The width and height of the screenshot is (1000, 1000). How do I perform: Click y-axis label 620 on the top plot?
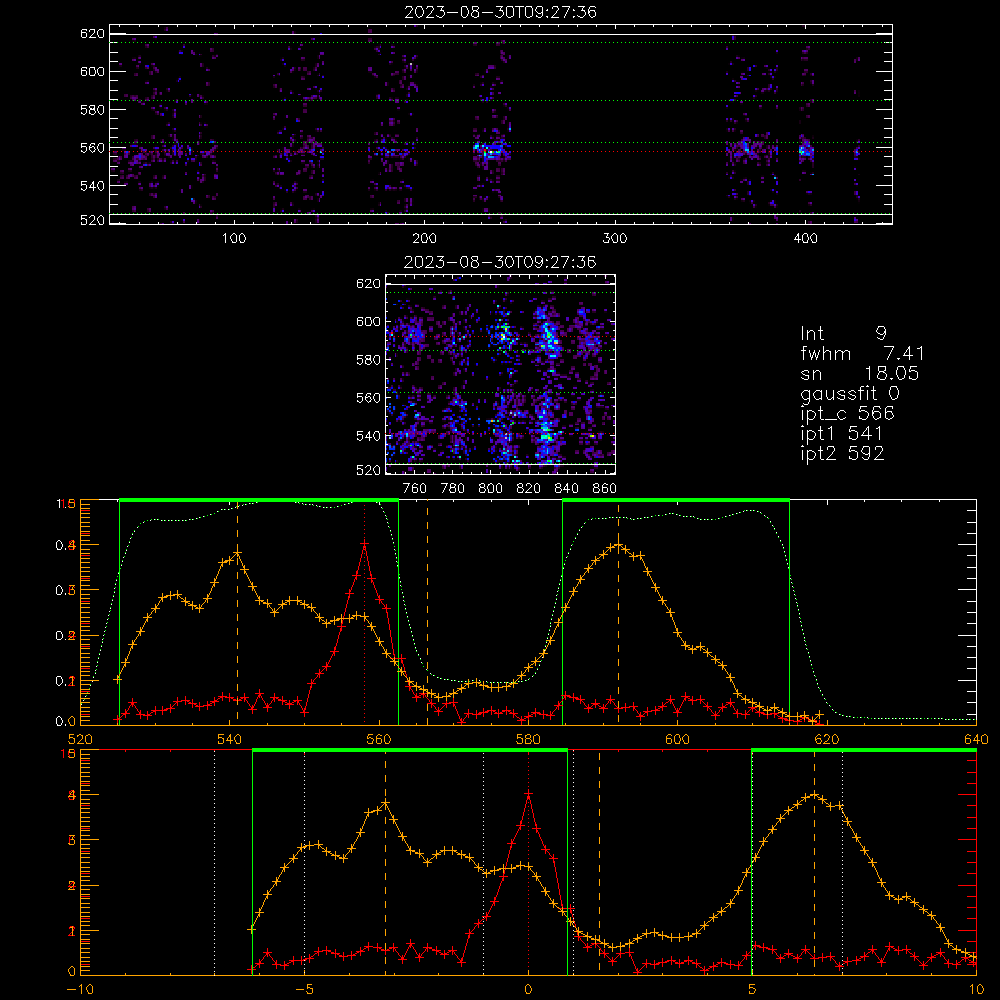[x=92, y=34]
